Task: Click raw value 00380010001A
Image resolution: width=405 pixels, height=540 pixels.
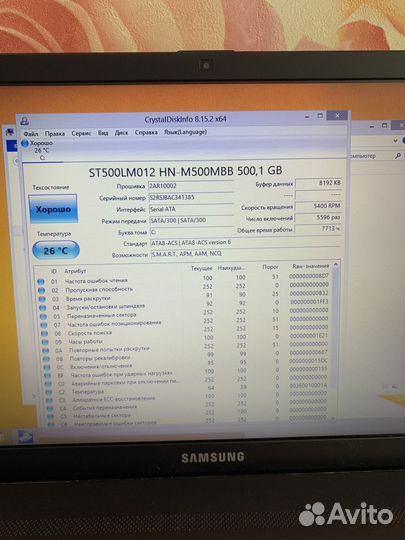Action: pyautogui.click(x=308, y=385)
